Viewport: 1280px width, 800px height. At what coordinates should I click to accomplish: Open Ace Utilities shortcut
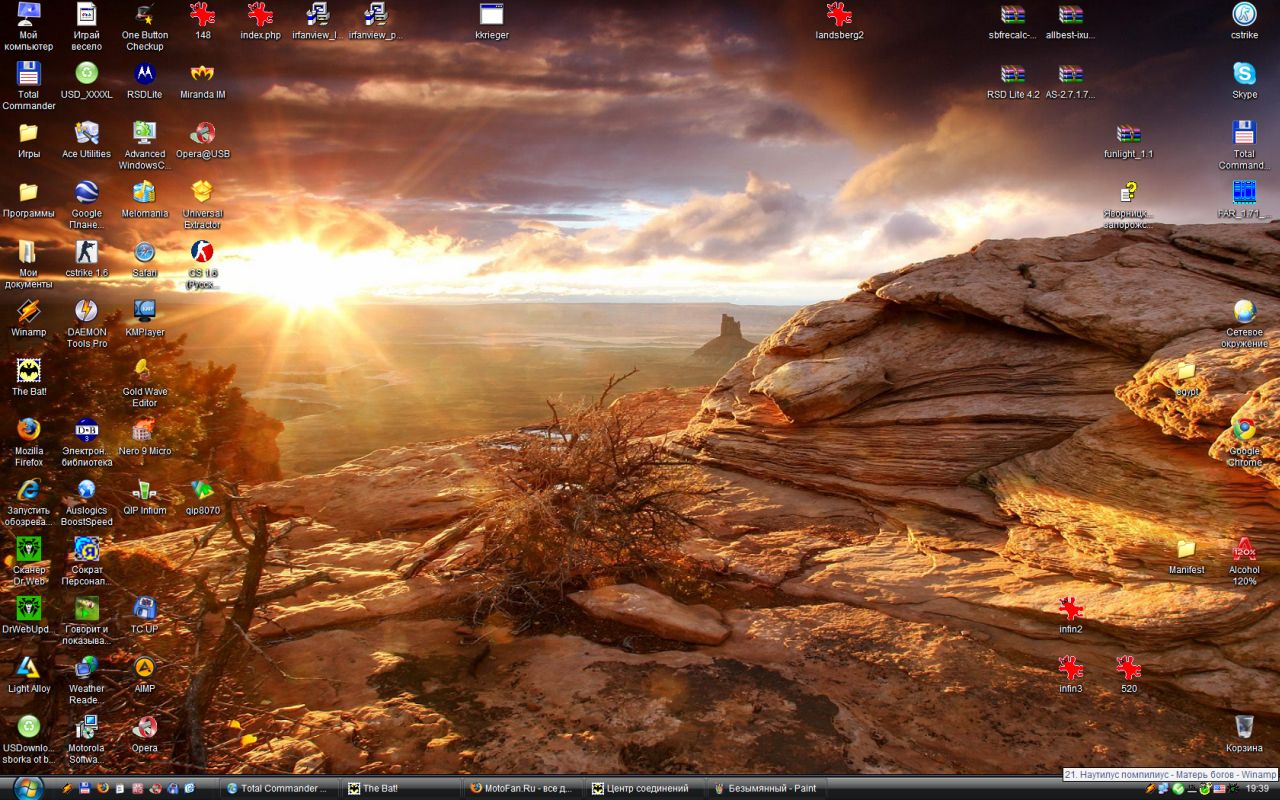87,140
